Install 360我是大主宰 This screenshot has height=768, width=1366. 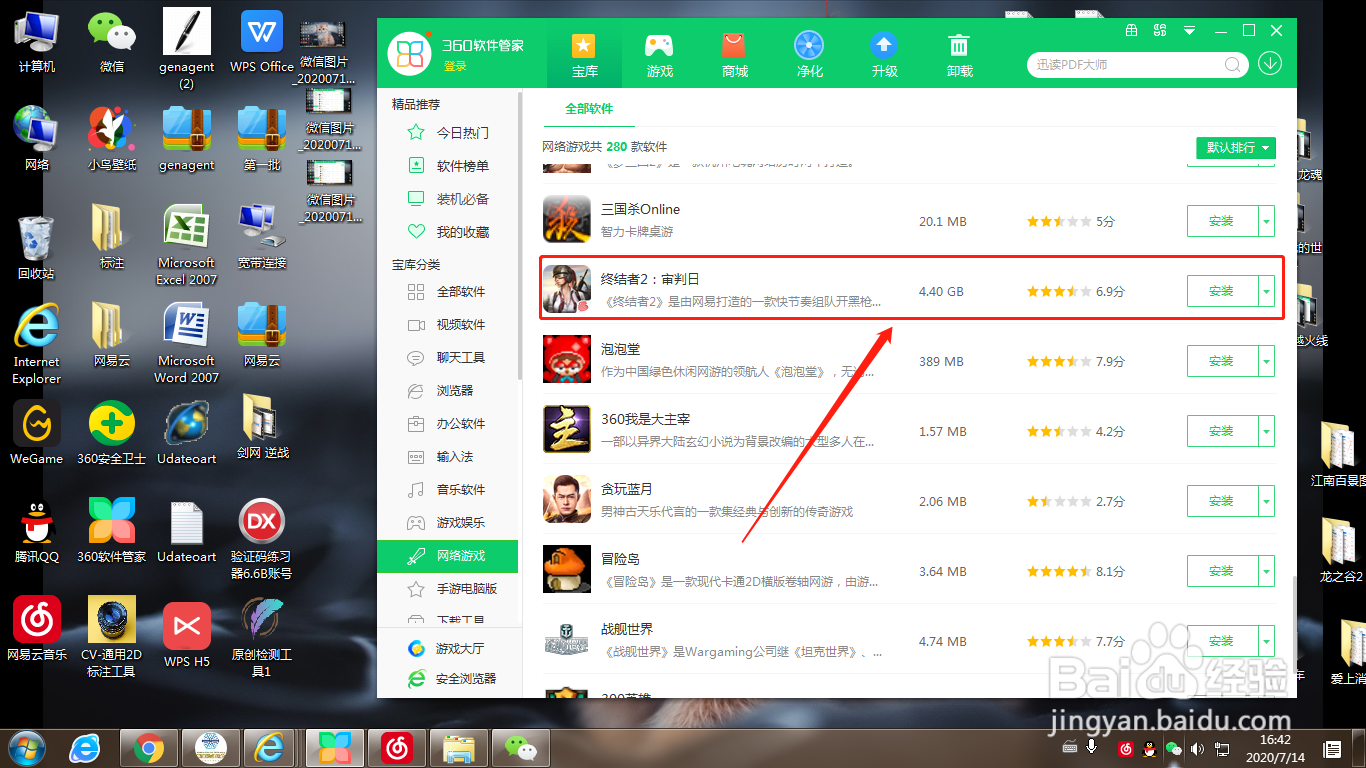click(1221, 431)
